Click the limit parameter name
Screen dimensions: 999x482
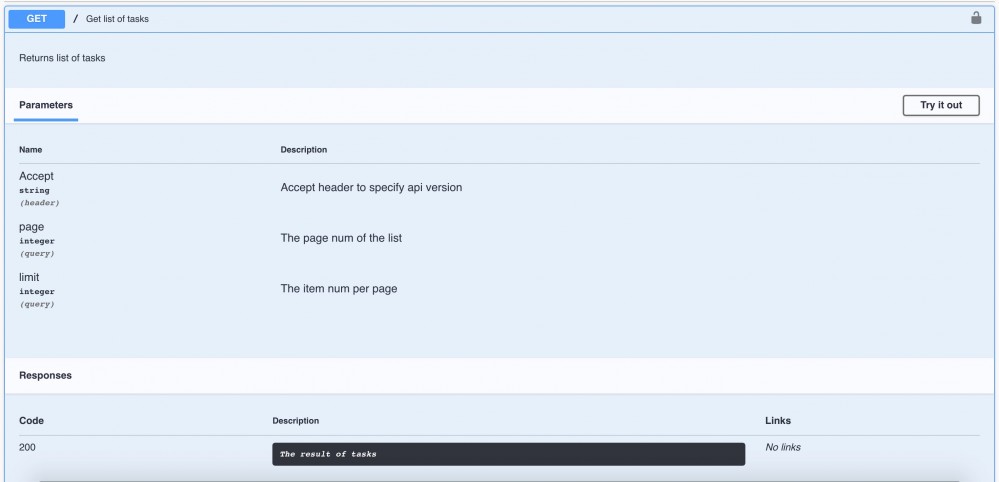point(29,277)
